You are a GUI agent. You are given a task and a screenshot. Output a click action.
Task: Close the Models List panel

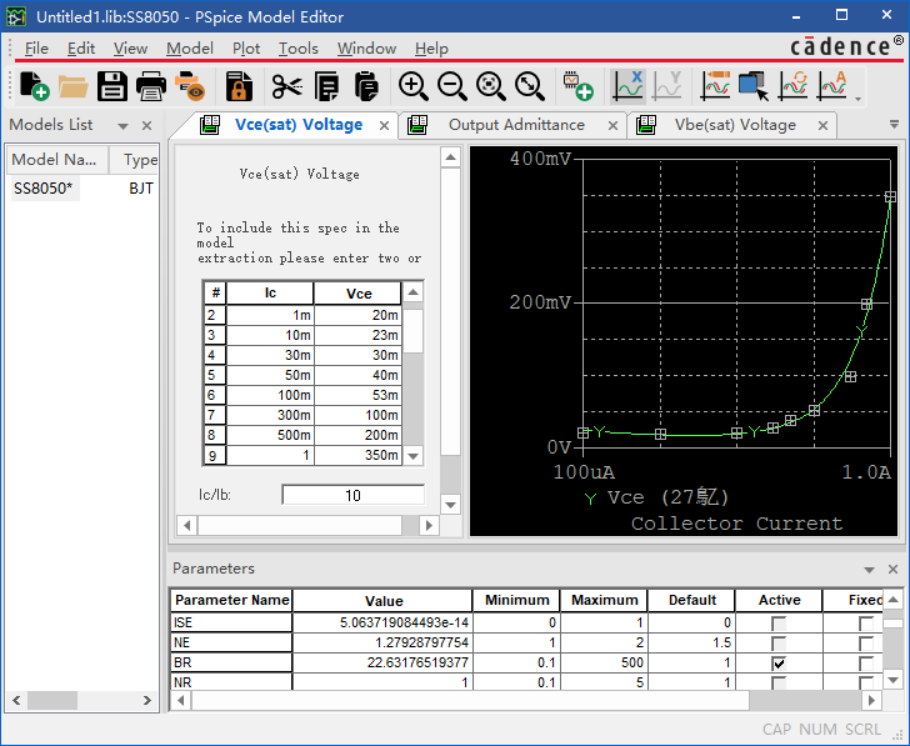point(147,126)
